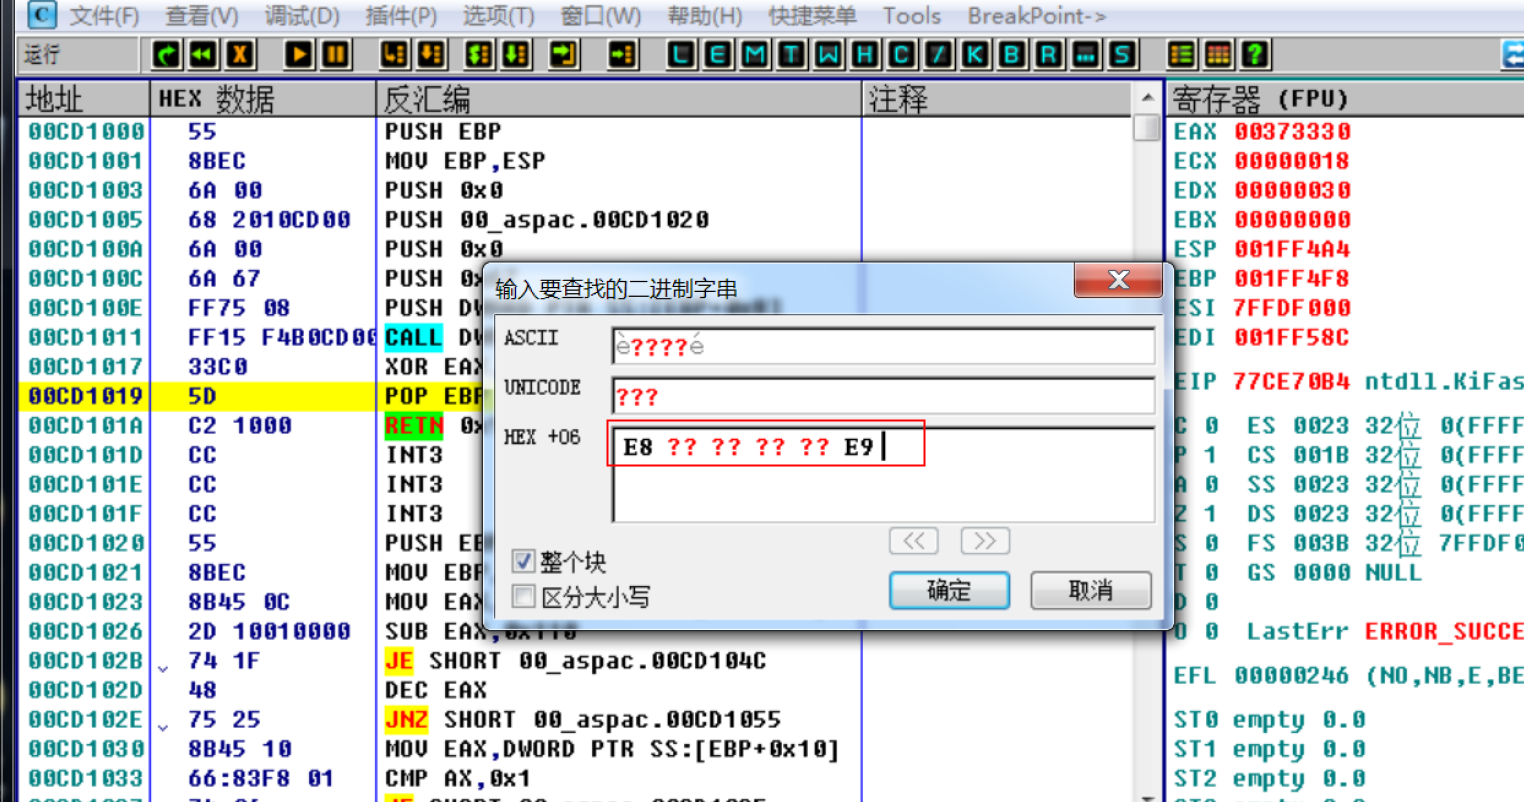The height and width of the screenshot is (802, 1524).
Task: Show the Call stack using the K icon
Action: (977, 55)
